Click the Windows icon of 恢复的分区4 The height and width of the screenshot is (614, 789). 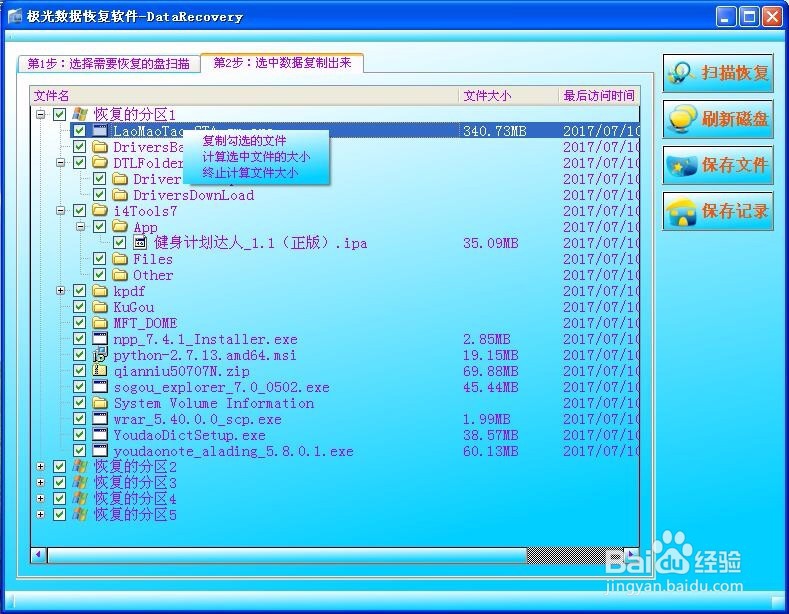(80, 499)
